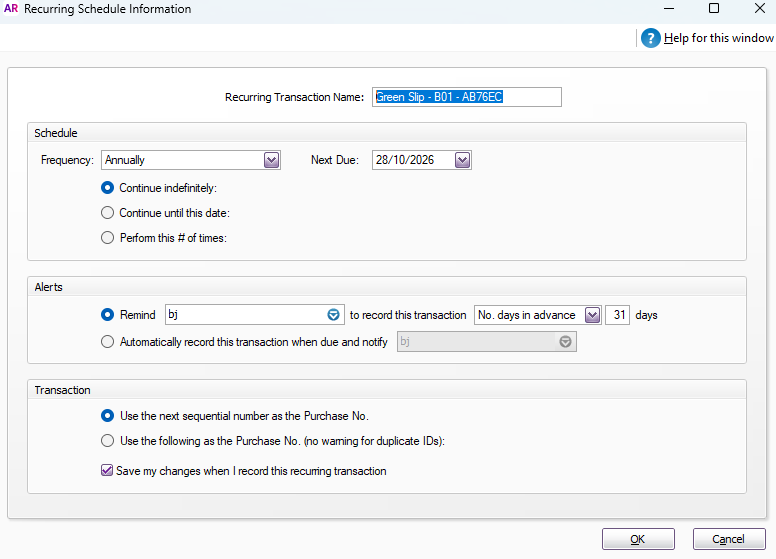Click the AR application icon in title bar
The height and width of the screenshot is (559, 776).
[11, 9]
